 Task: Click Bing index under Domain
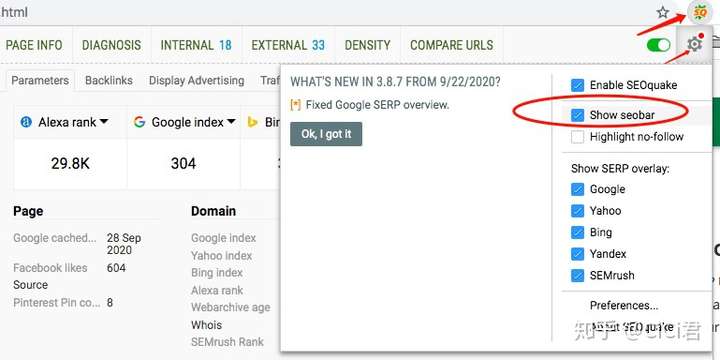coord(217,273)
